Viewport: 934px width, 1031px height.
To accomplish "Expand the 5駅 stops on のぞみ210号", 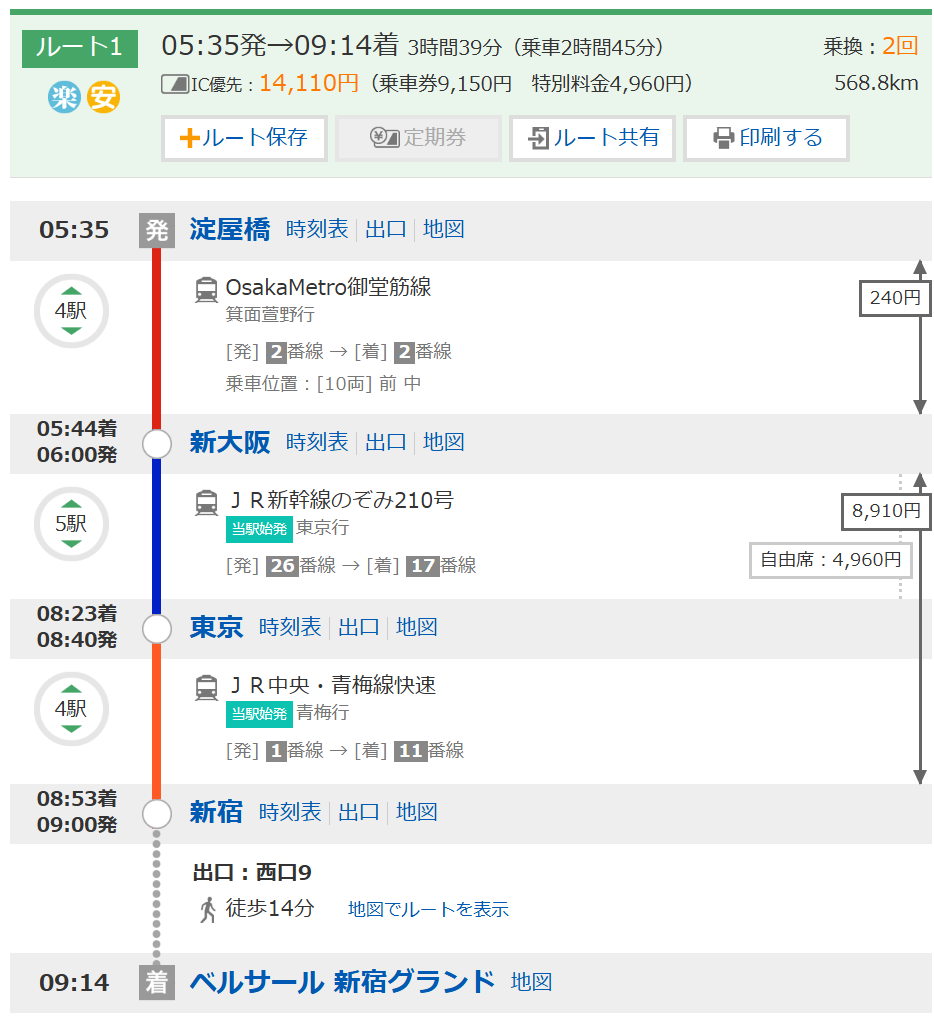I will tap(71, 524).
